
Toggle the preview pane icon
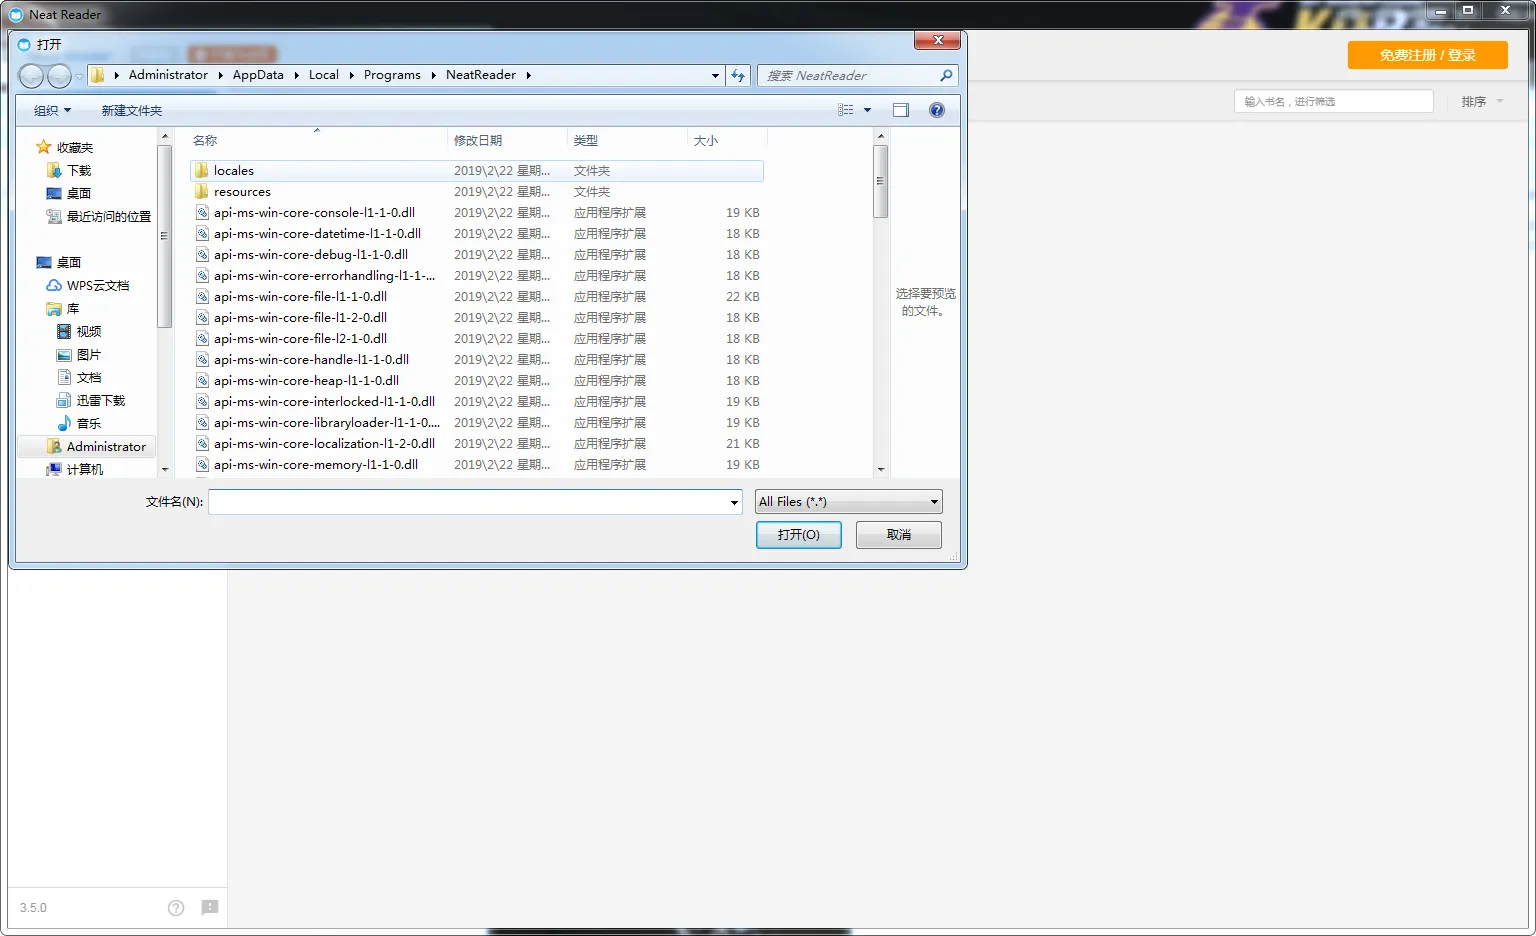click(900, 110)
